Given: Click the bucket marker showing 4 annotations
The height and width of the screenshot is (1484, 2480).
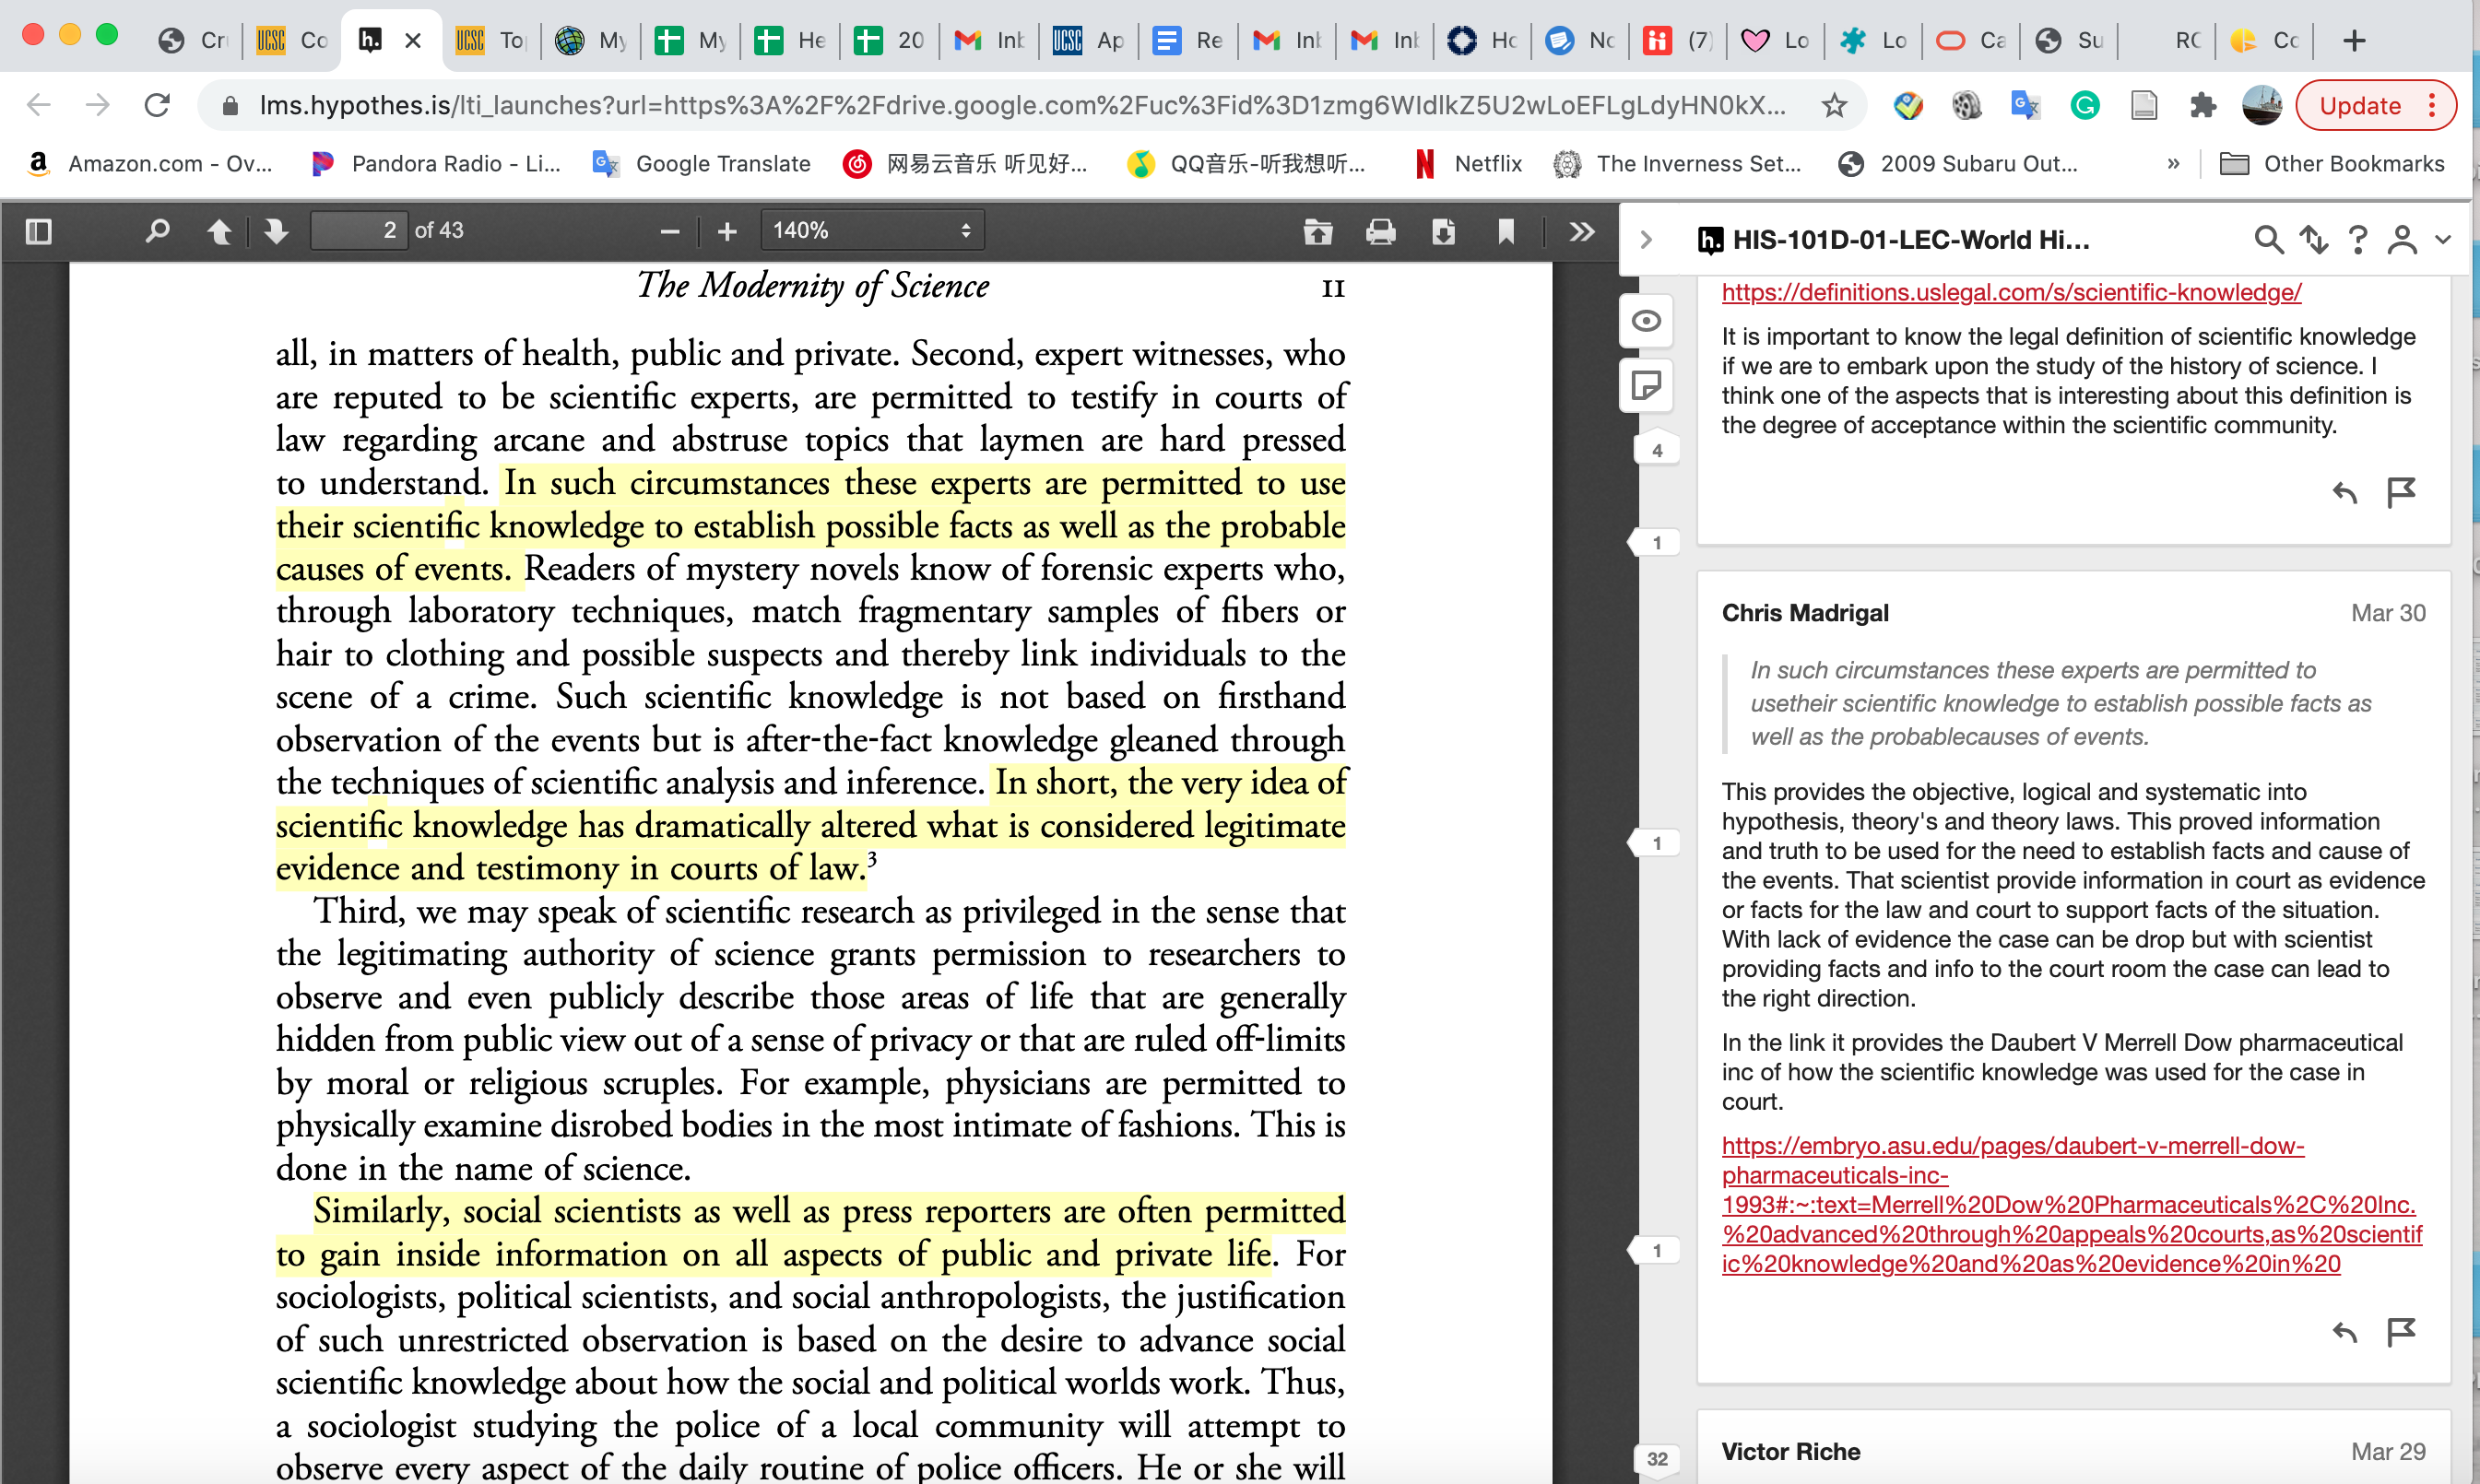Looking at the screenshot, I should tap(1657, 451).
